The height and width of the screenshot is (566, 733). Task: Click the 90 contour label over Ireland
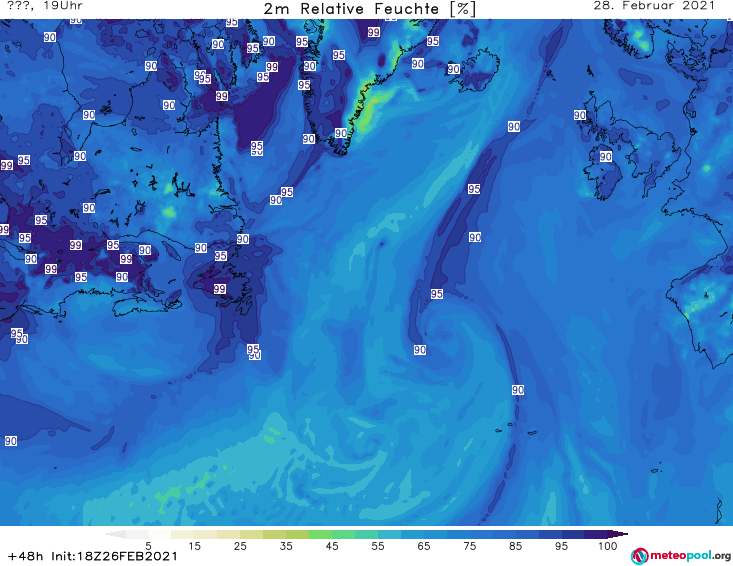pos(605,157)
